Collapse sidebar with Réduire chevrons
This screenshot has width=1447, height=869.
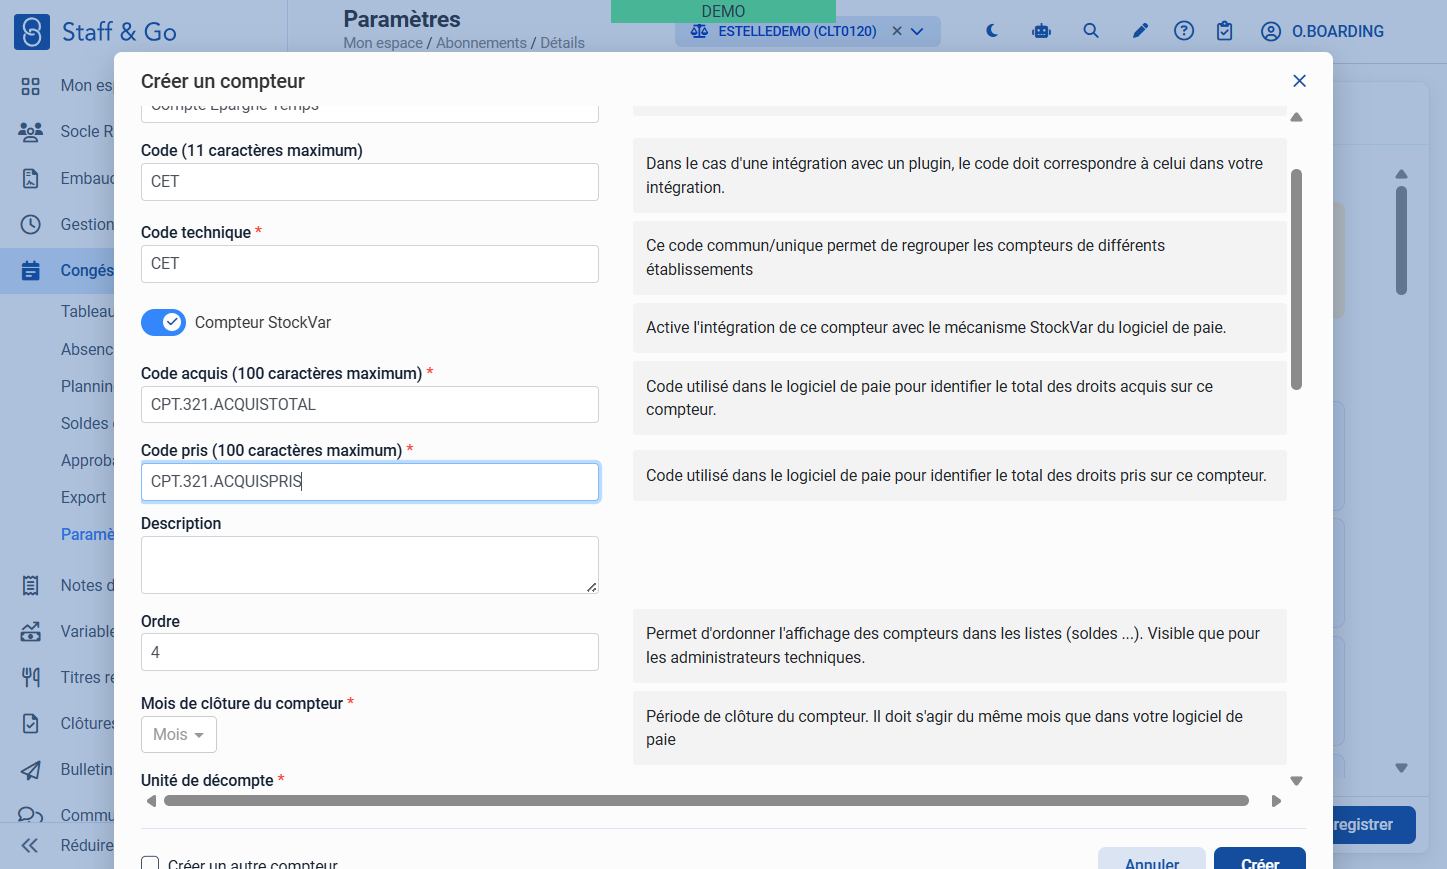point(30,845)
